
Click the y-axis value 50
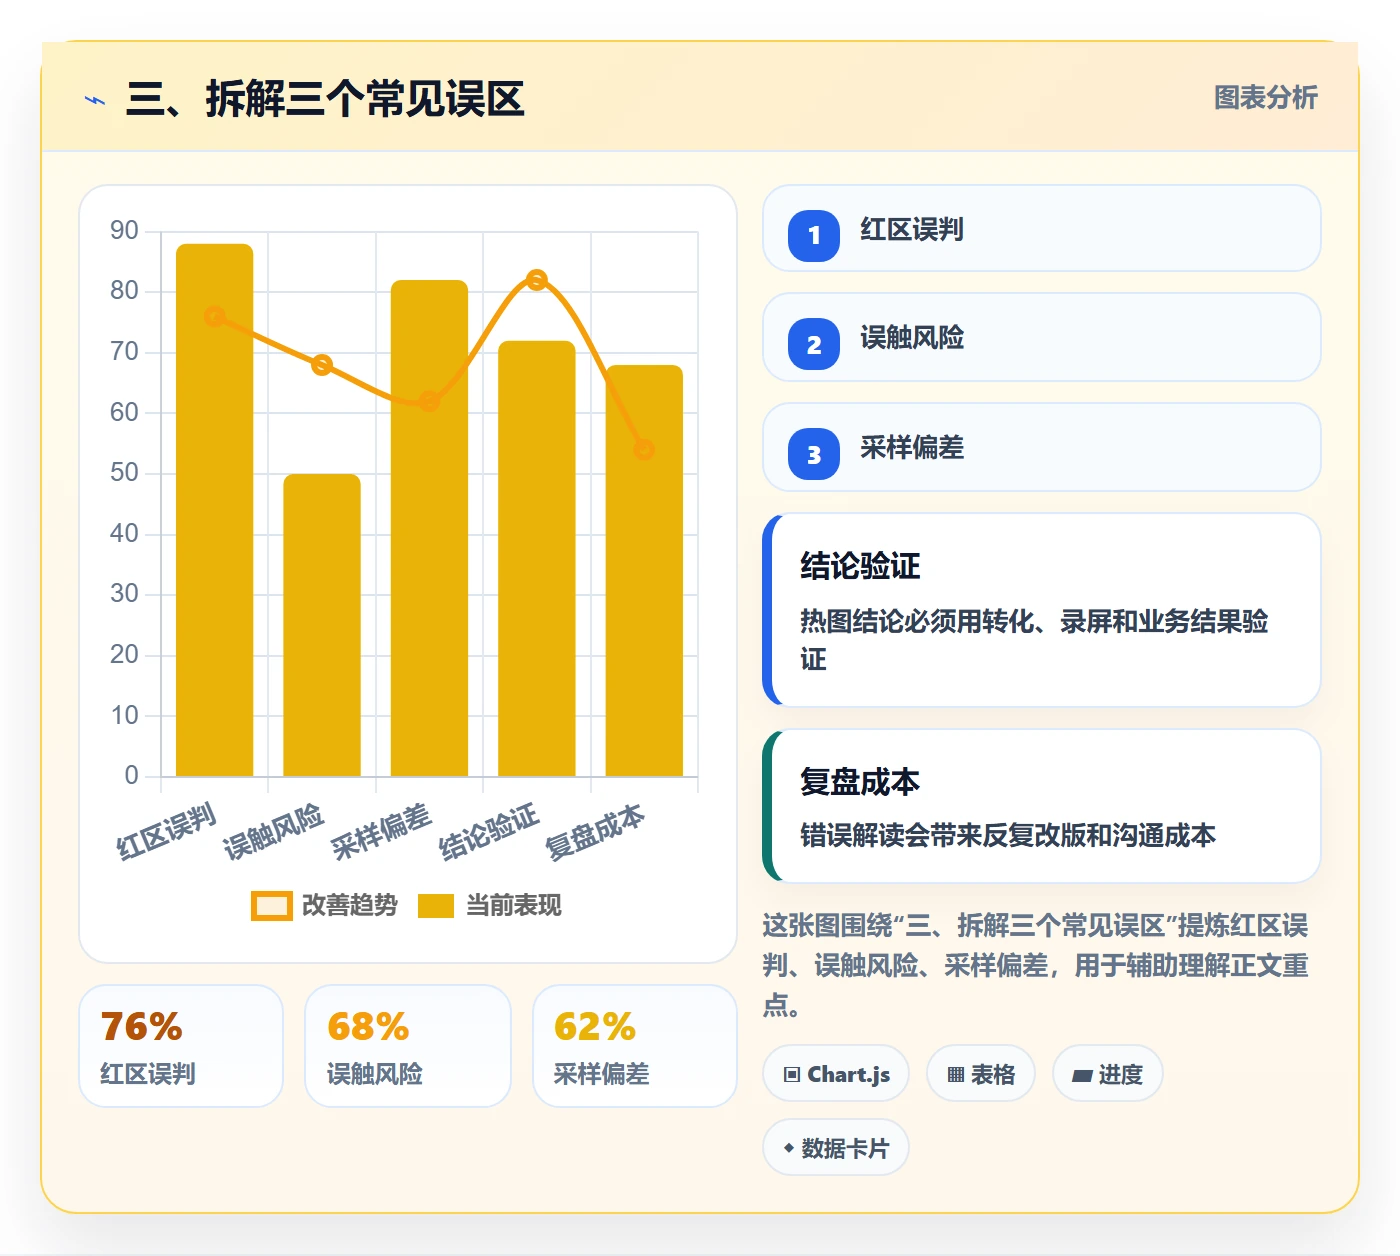pos(124,473)
